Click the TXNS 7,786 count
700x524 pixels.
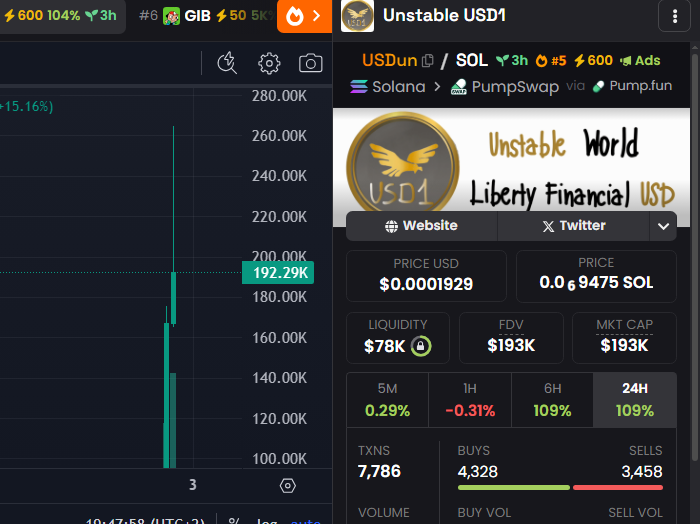(x=379, y=471)
